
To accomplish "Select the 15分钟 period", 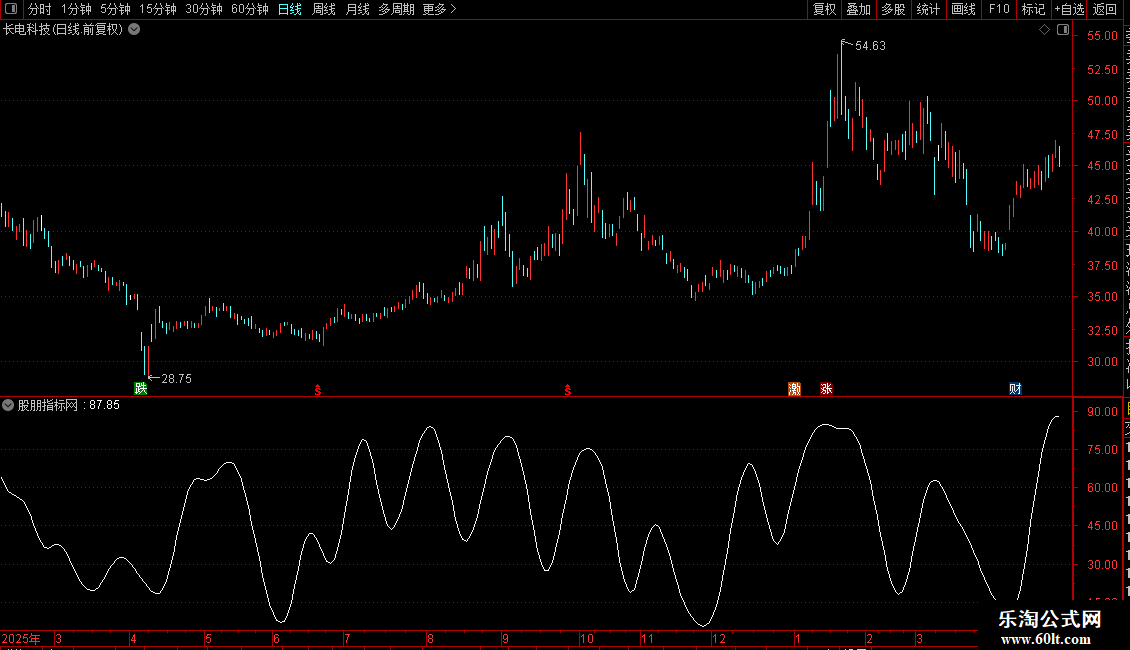I will [157, 9].
